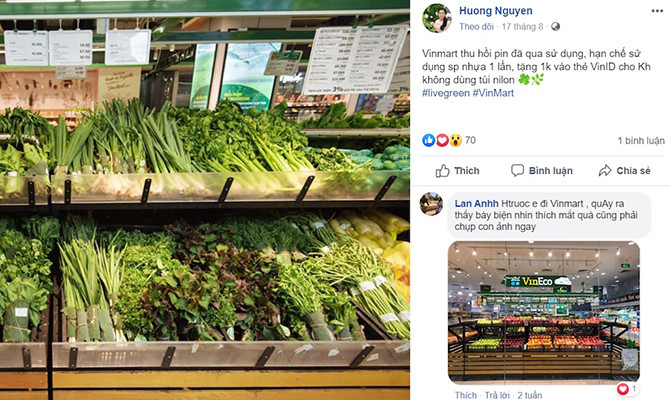Screen dimensions: 670x400
Task: Open the vegetable shelf post photo
Action: 205,200
